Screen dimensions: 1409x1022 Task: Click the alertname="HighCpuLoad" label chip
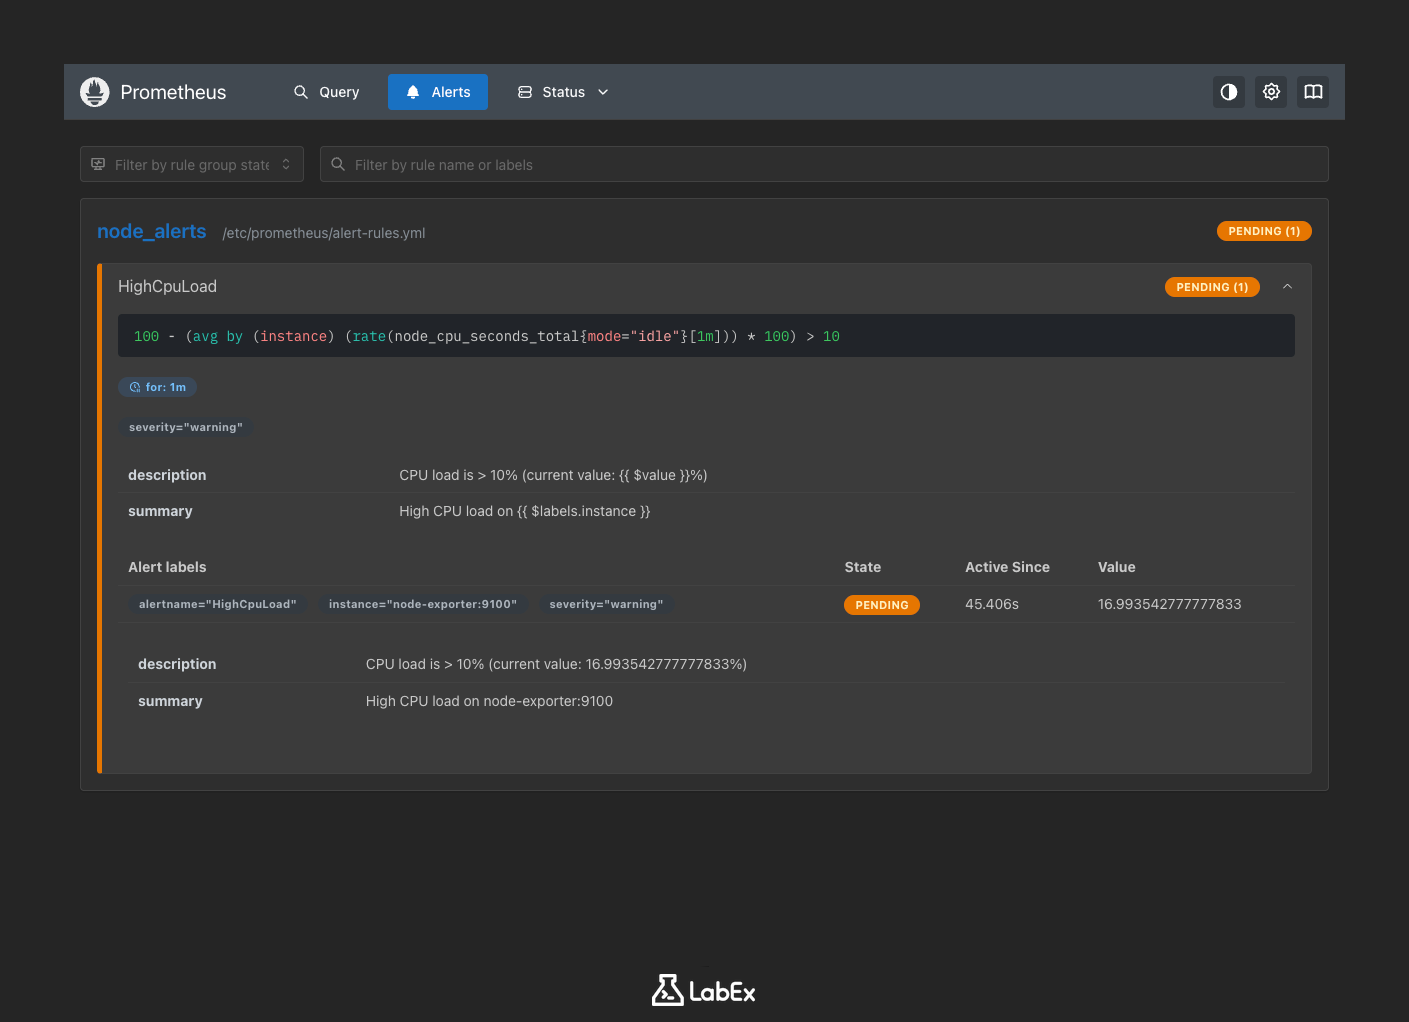tap(217, 604)
